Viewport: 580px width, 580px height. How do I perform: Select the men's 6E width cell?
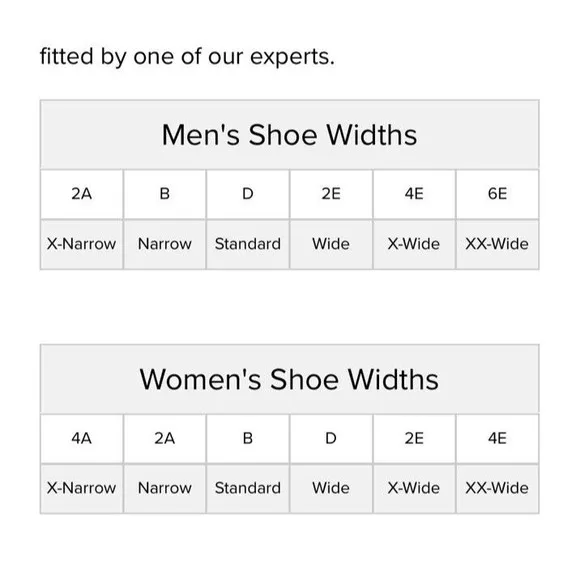coord(498,194)
